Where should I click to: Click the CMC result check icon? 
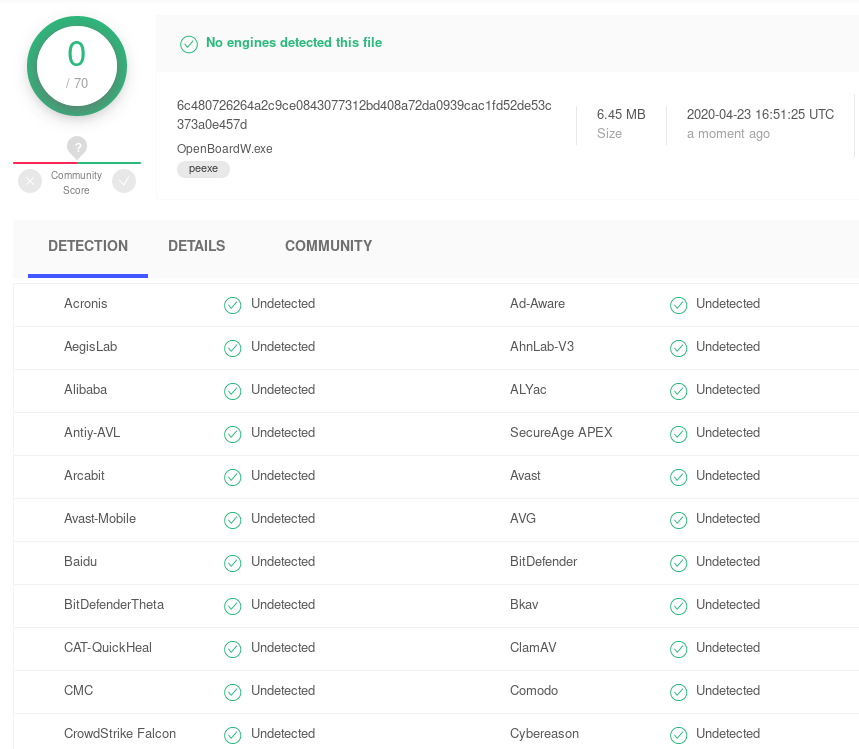click(233, 692)
